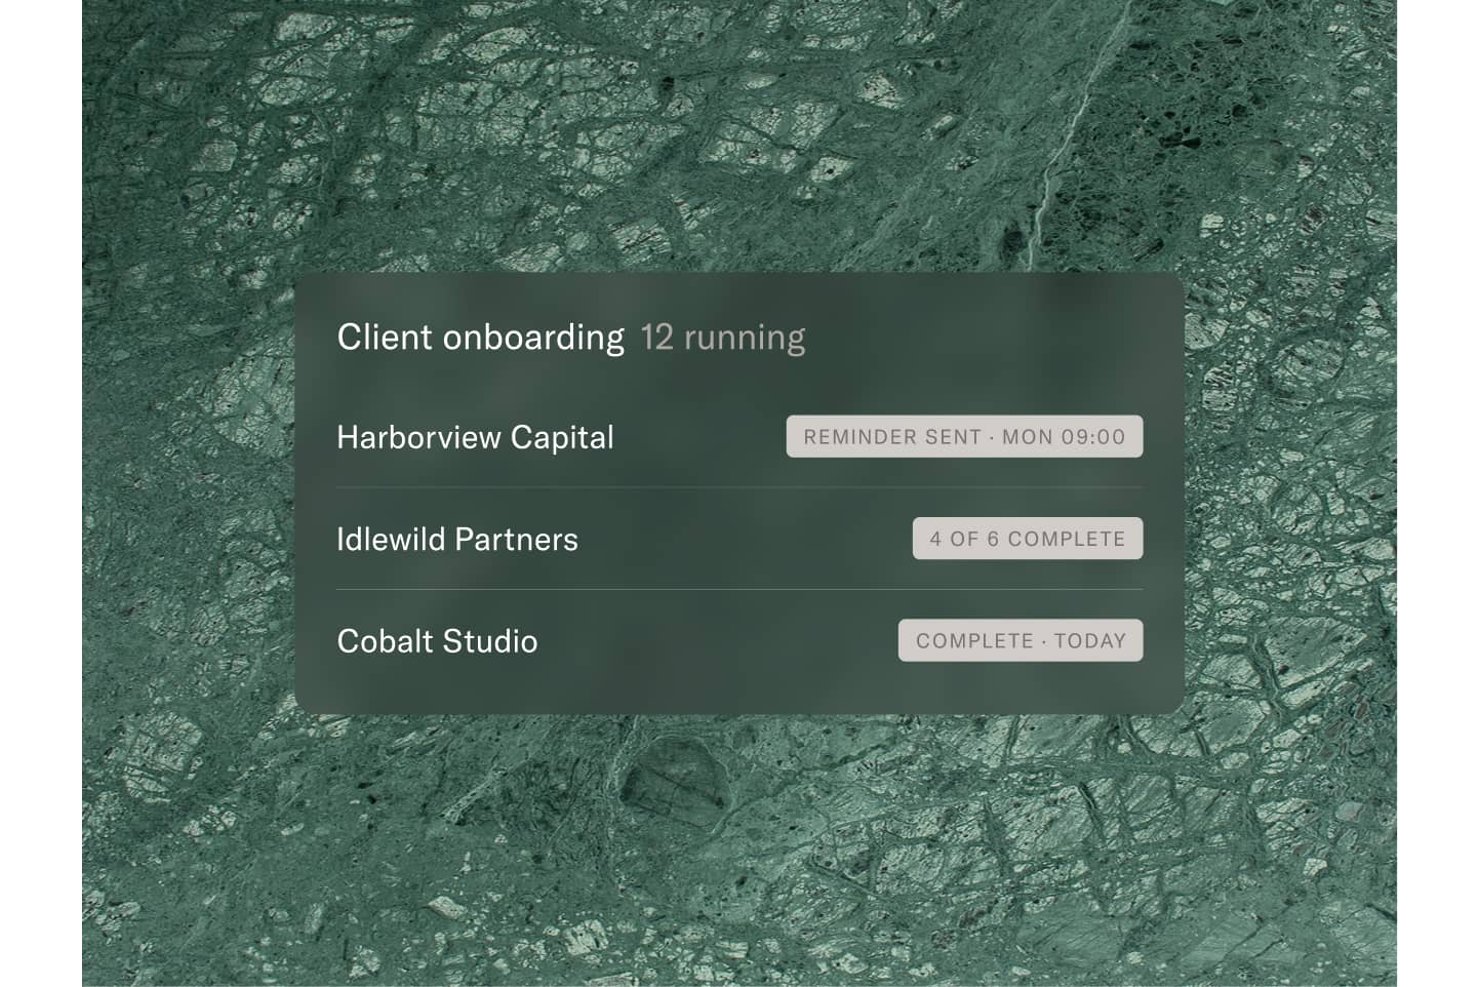Select the Cobalt Studio row
This screenshot has height=987, width=1480.
pyautogui.click(x=739, y=641)
